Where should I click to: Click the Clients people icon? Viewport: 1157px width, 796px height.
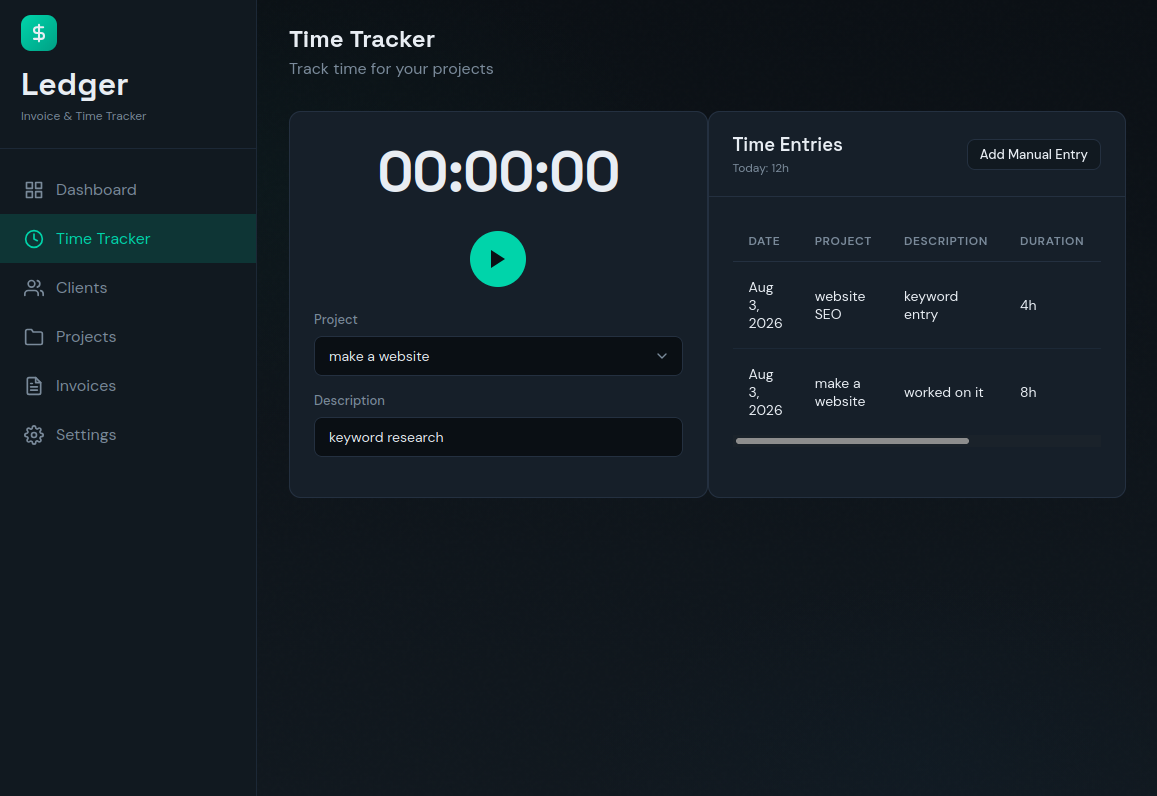click(x=34, y=288)
